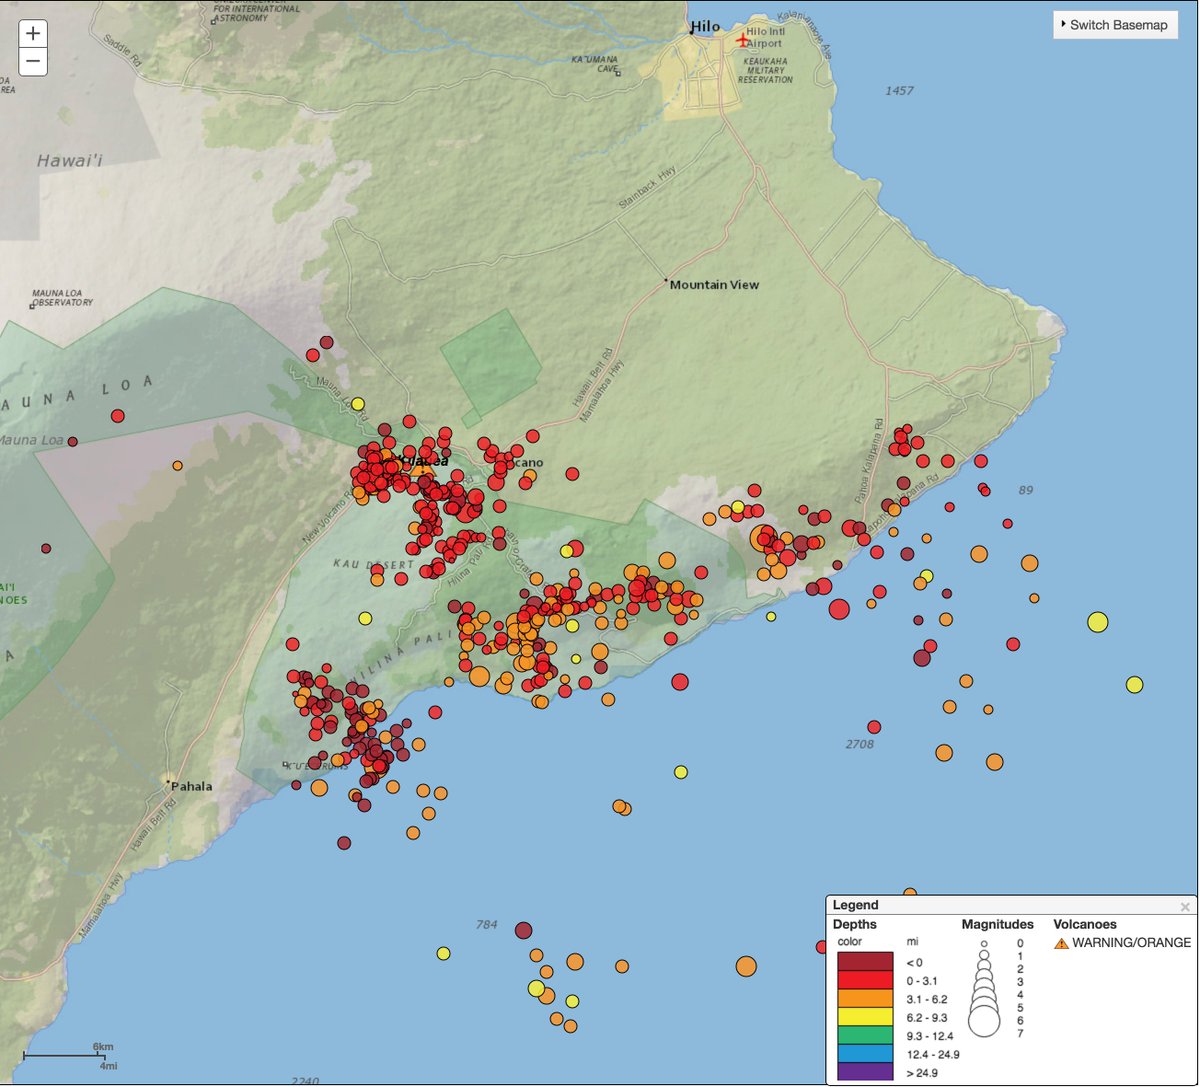Click the yellow '6.2 - 9.3' depth swatch
Image resolution: width=1200 pixels, height=1087 pixels.
tap(864, 1018)
